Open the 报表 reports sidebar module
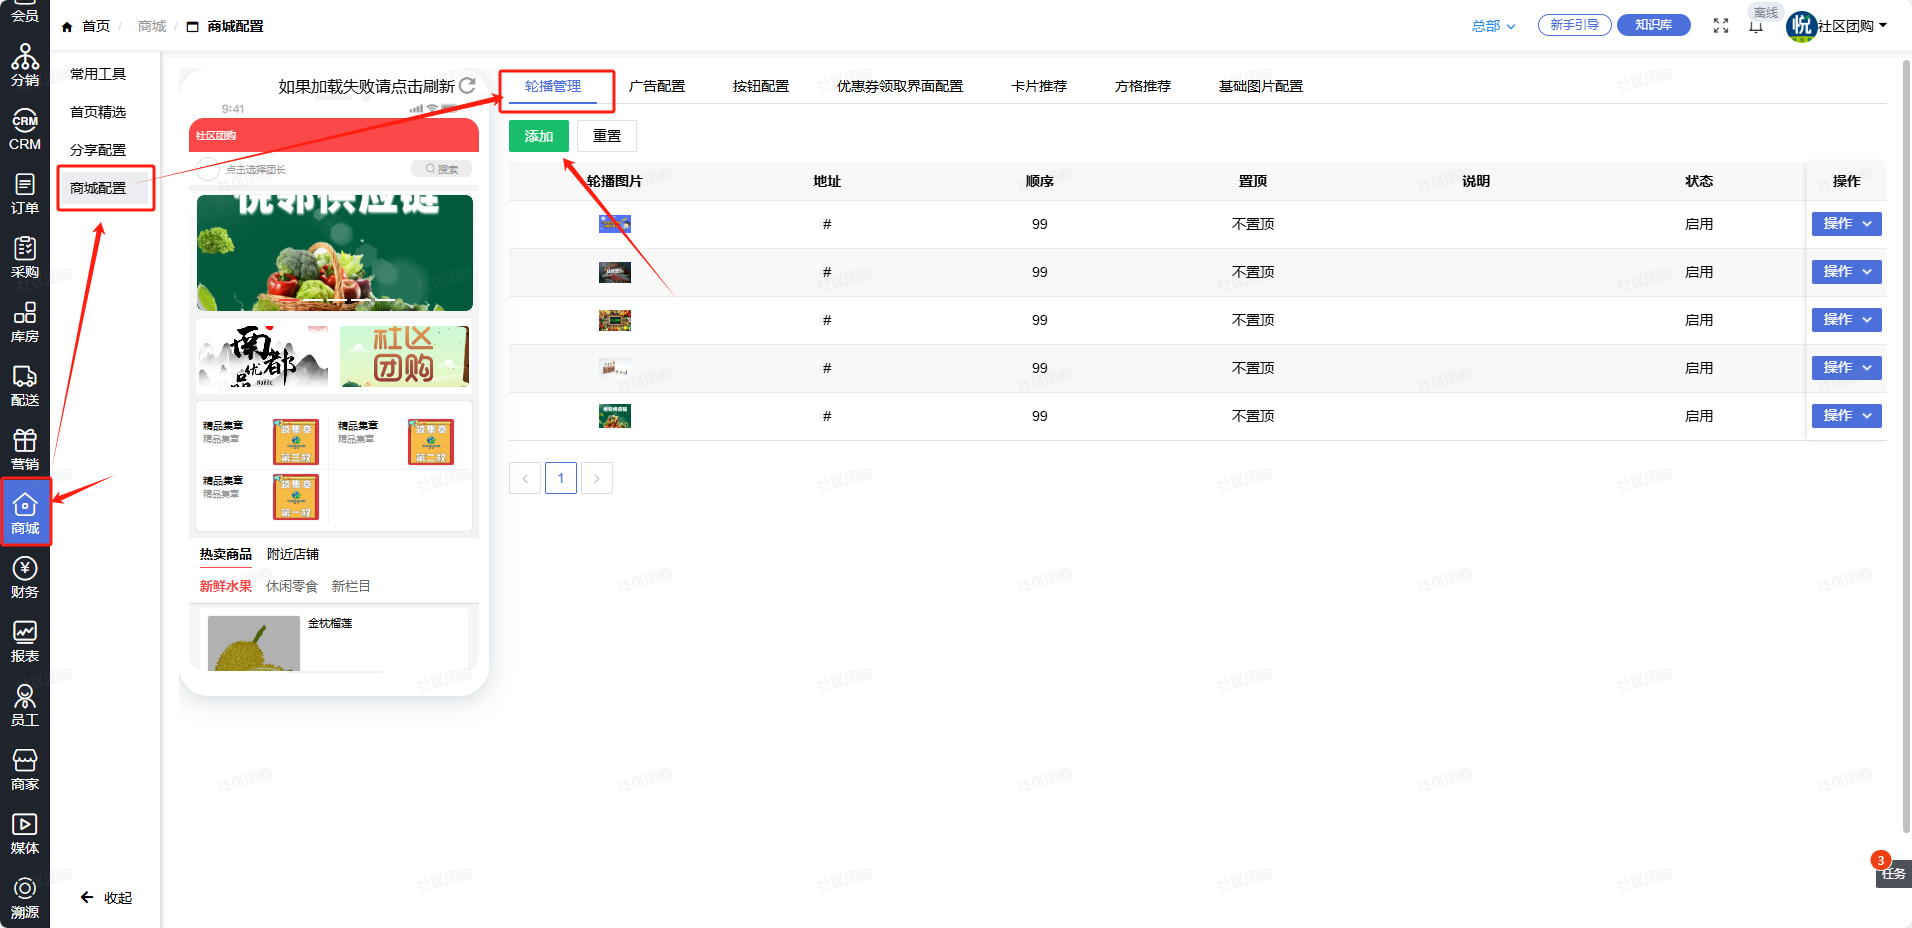The height and width of the screenshot is (928, 1912). pos(25,641)
